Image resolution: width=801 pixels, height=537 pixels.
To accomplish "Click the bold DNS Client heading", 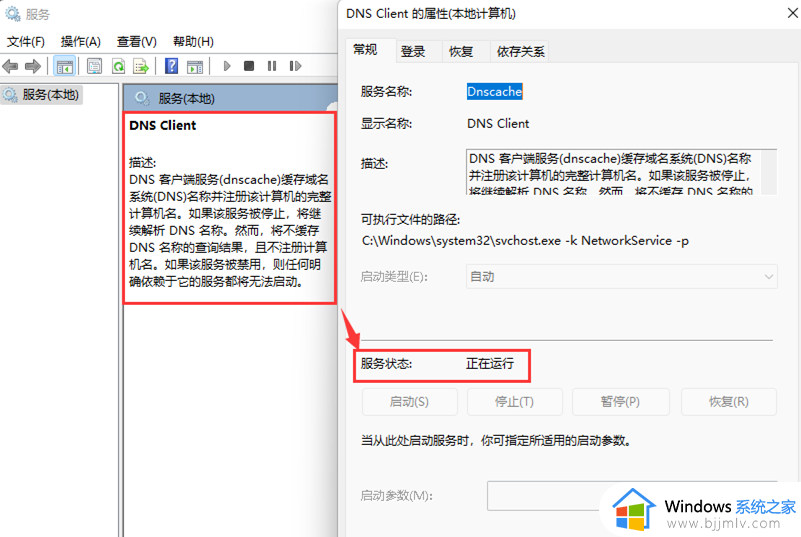I will pyautogui.click(x=162, y=126).
